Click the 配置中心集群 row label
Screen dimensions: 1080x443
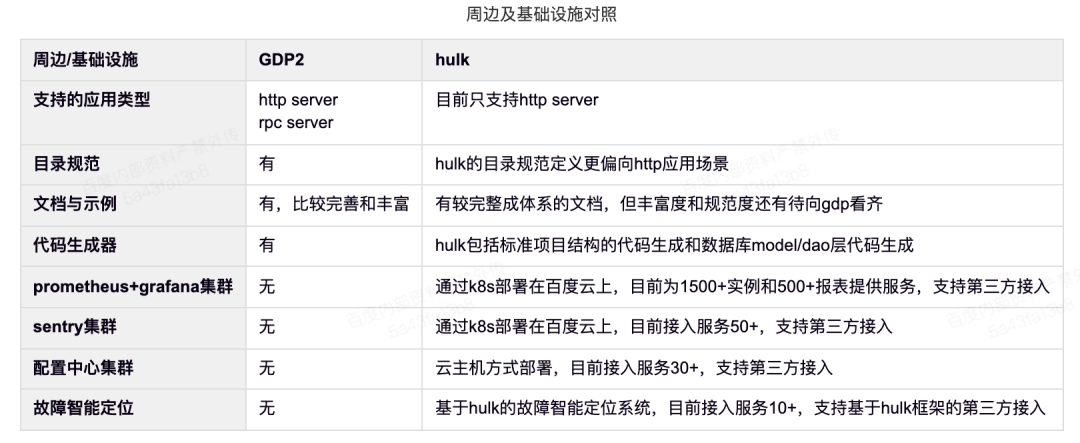(83, 368)
